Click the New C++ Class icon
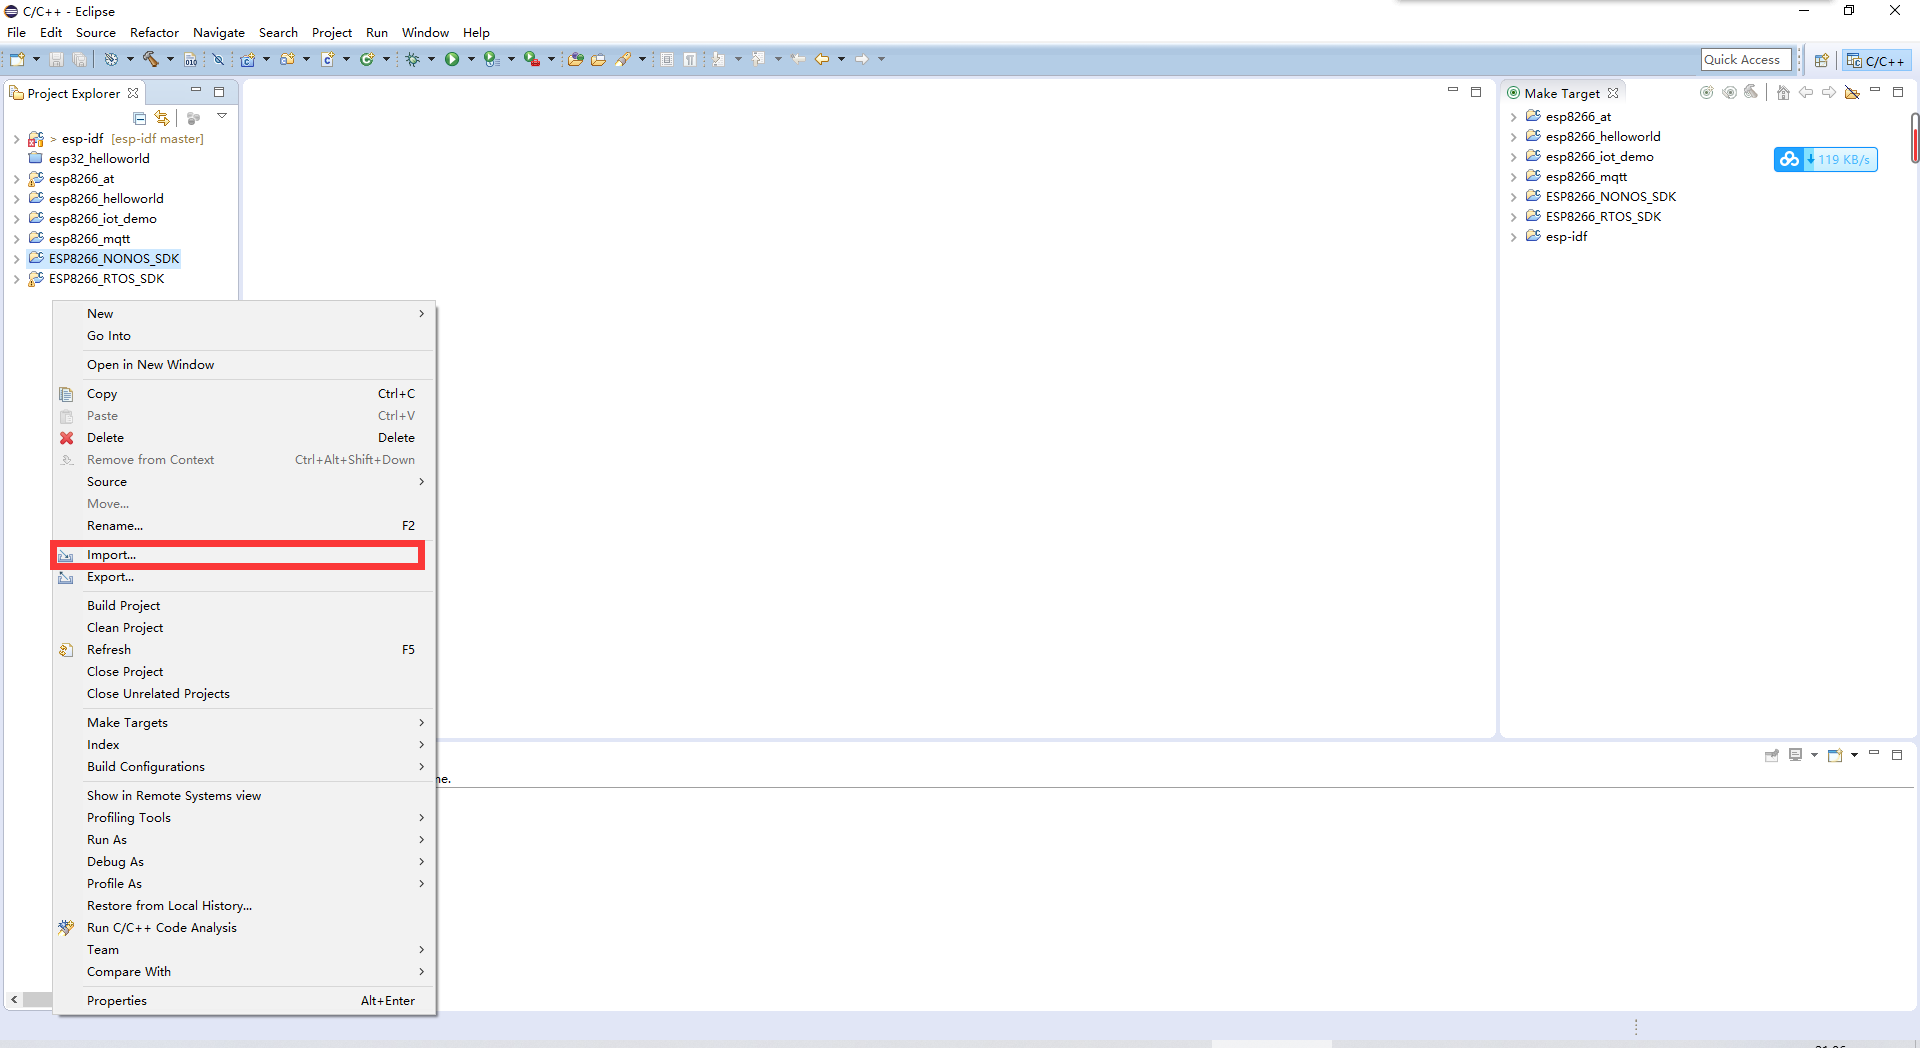Image resolution: width=1920 pixels, height=1048 pixels. coord(367,60)
